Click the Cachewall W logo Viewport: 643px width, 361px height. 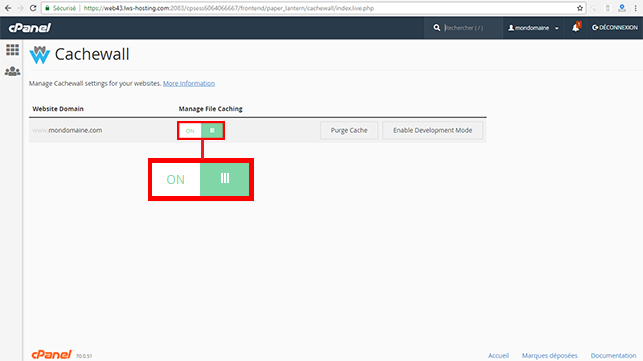click(39, 55)
